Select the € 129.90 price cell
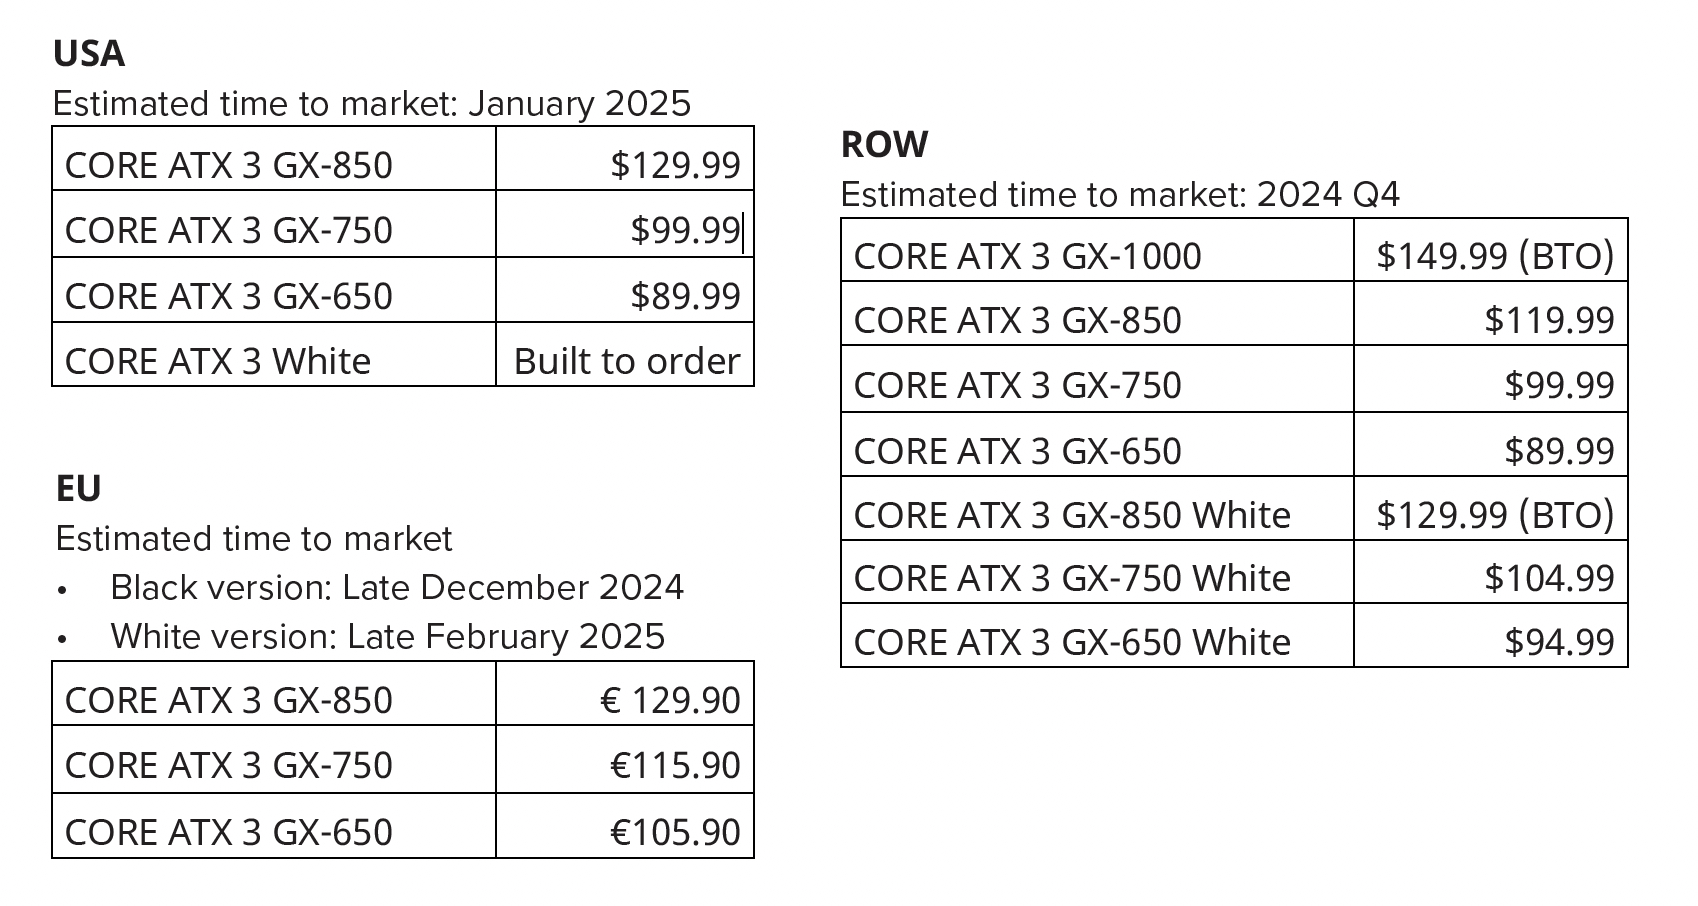This screenshot has width=1698, height=906. point(670,701)
